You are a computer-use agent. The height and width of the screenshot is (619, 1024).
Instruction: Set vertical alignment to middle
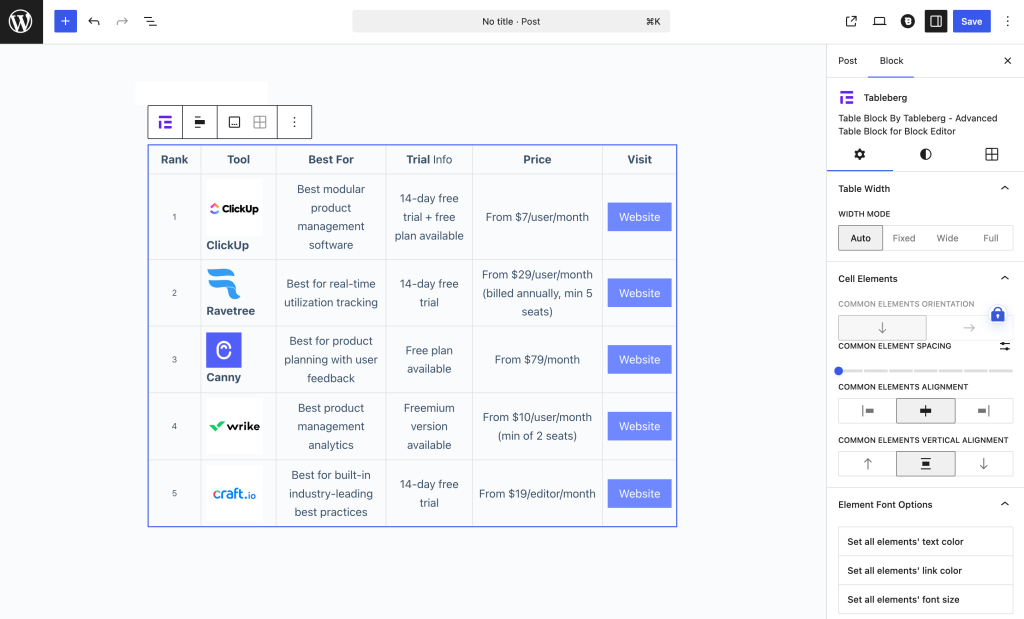tap(925, 464)
